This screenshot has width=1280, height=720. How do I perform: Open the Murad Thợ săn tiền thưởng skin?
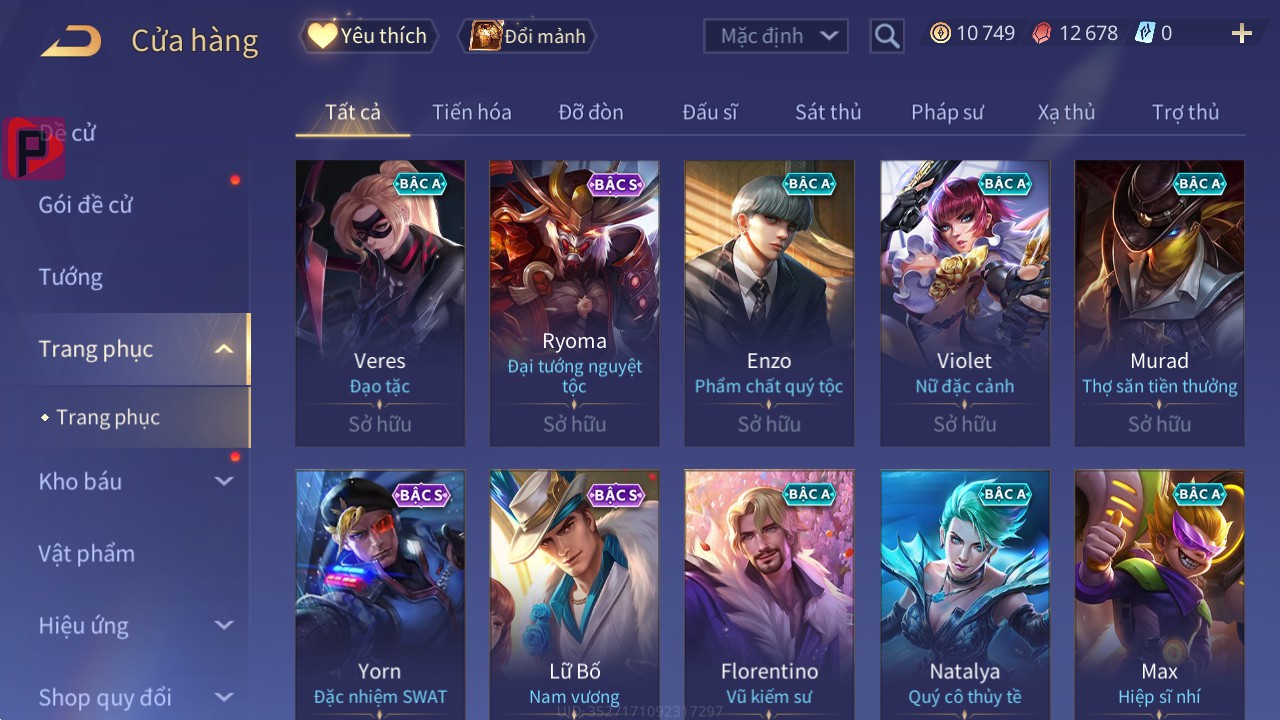coord(1160,303)
